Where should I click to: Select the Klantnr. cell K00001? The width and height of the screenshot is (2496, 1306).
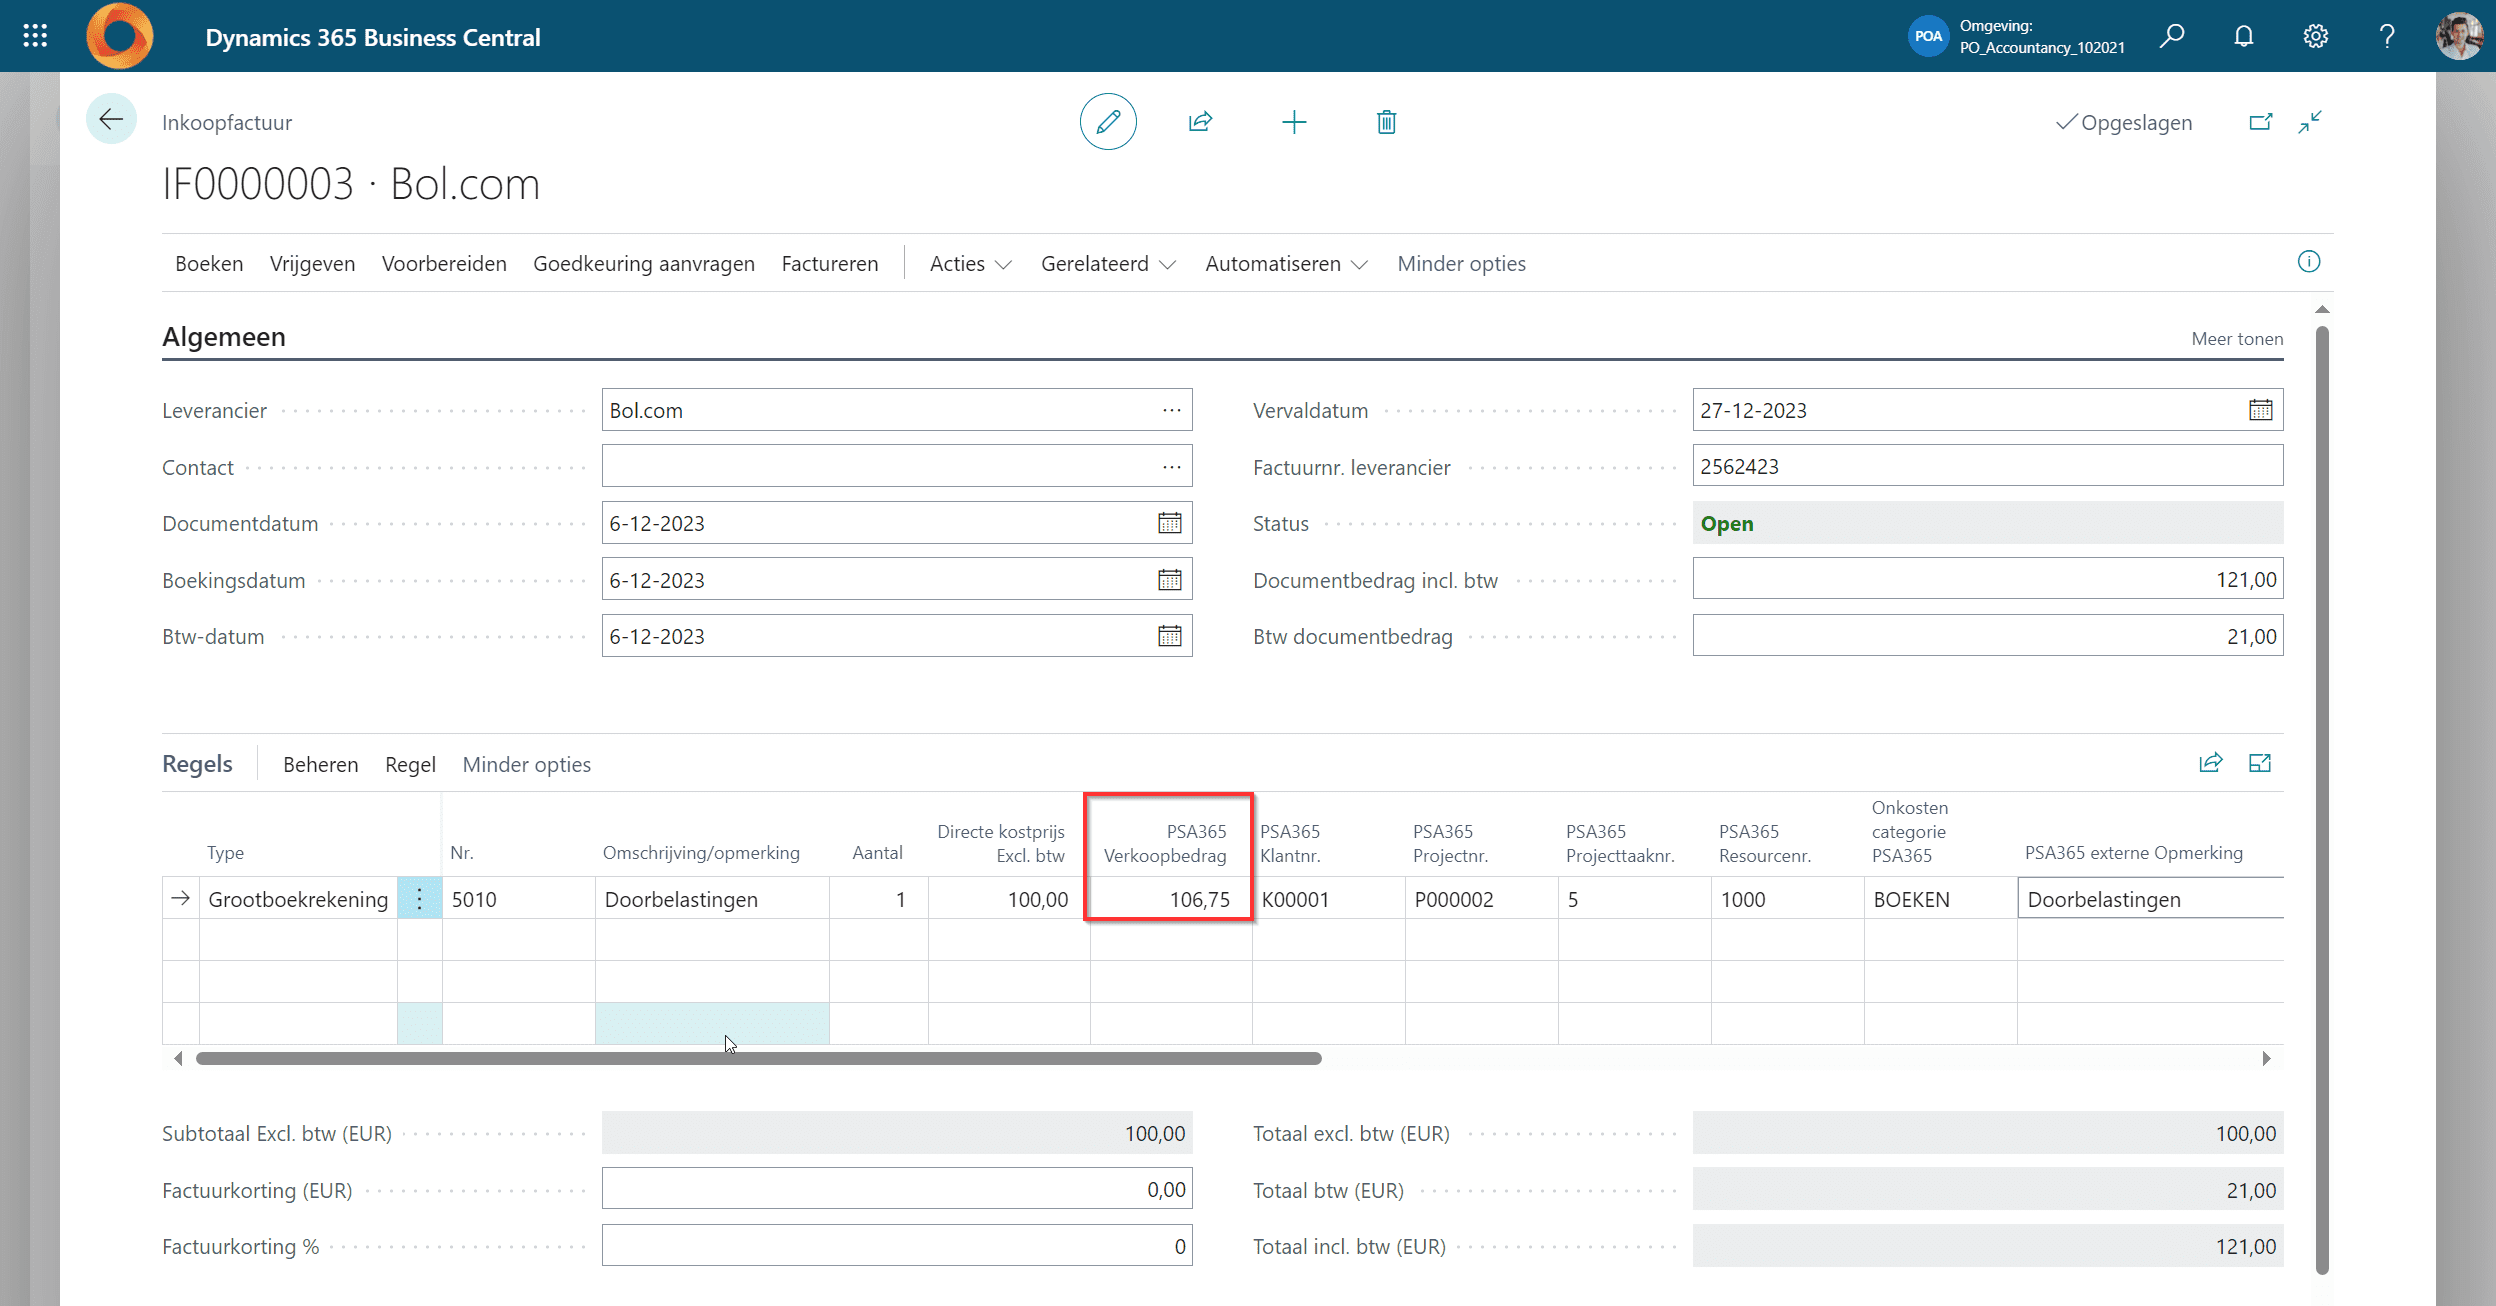click(x=1328, y=899)
